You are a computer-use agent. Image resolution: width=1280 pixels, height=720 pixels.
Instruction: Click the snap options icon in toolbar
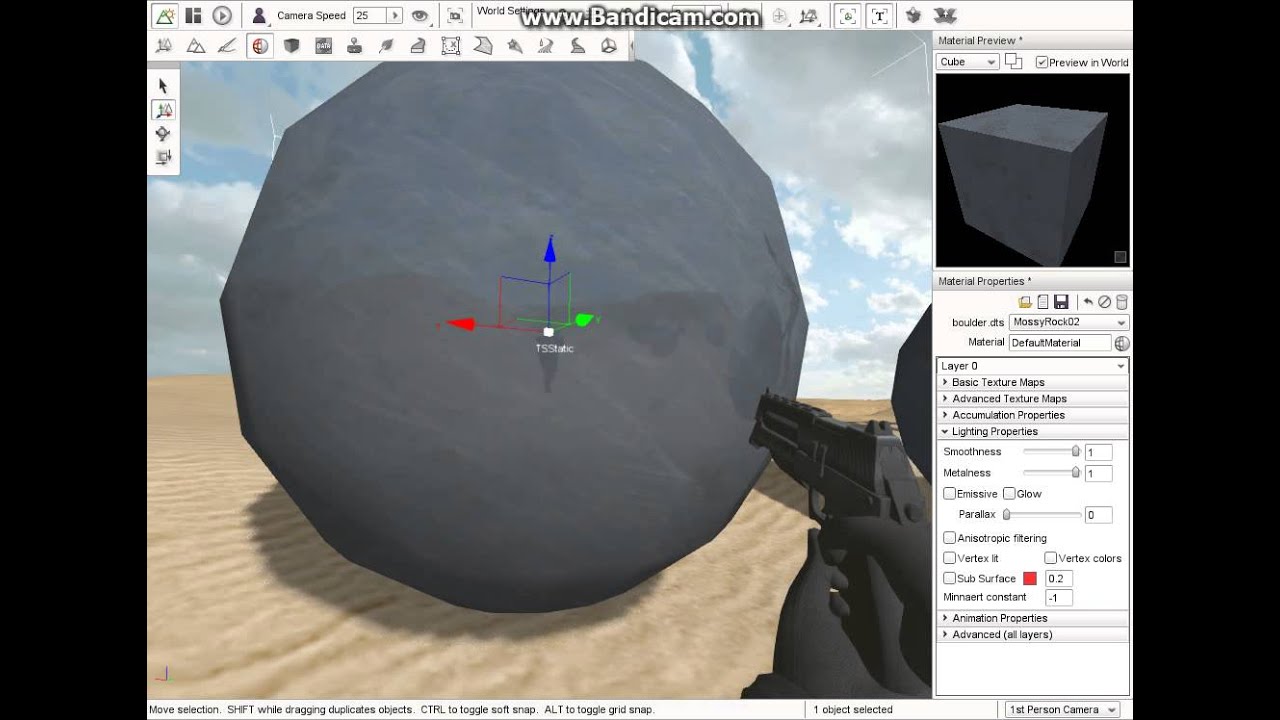[x=809, y=16]
